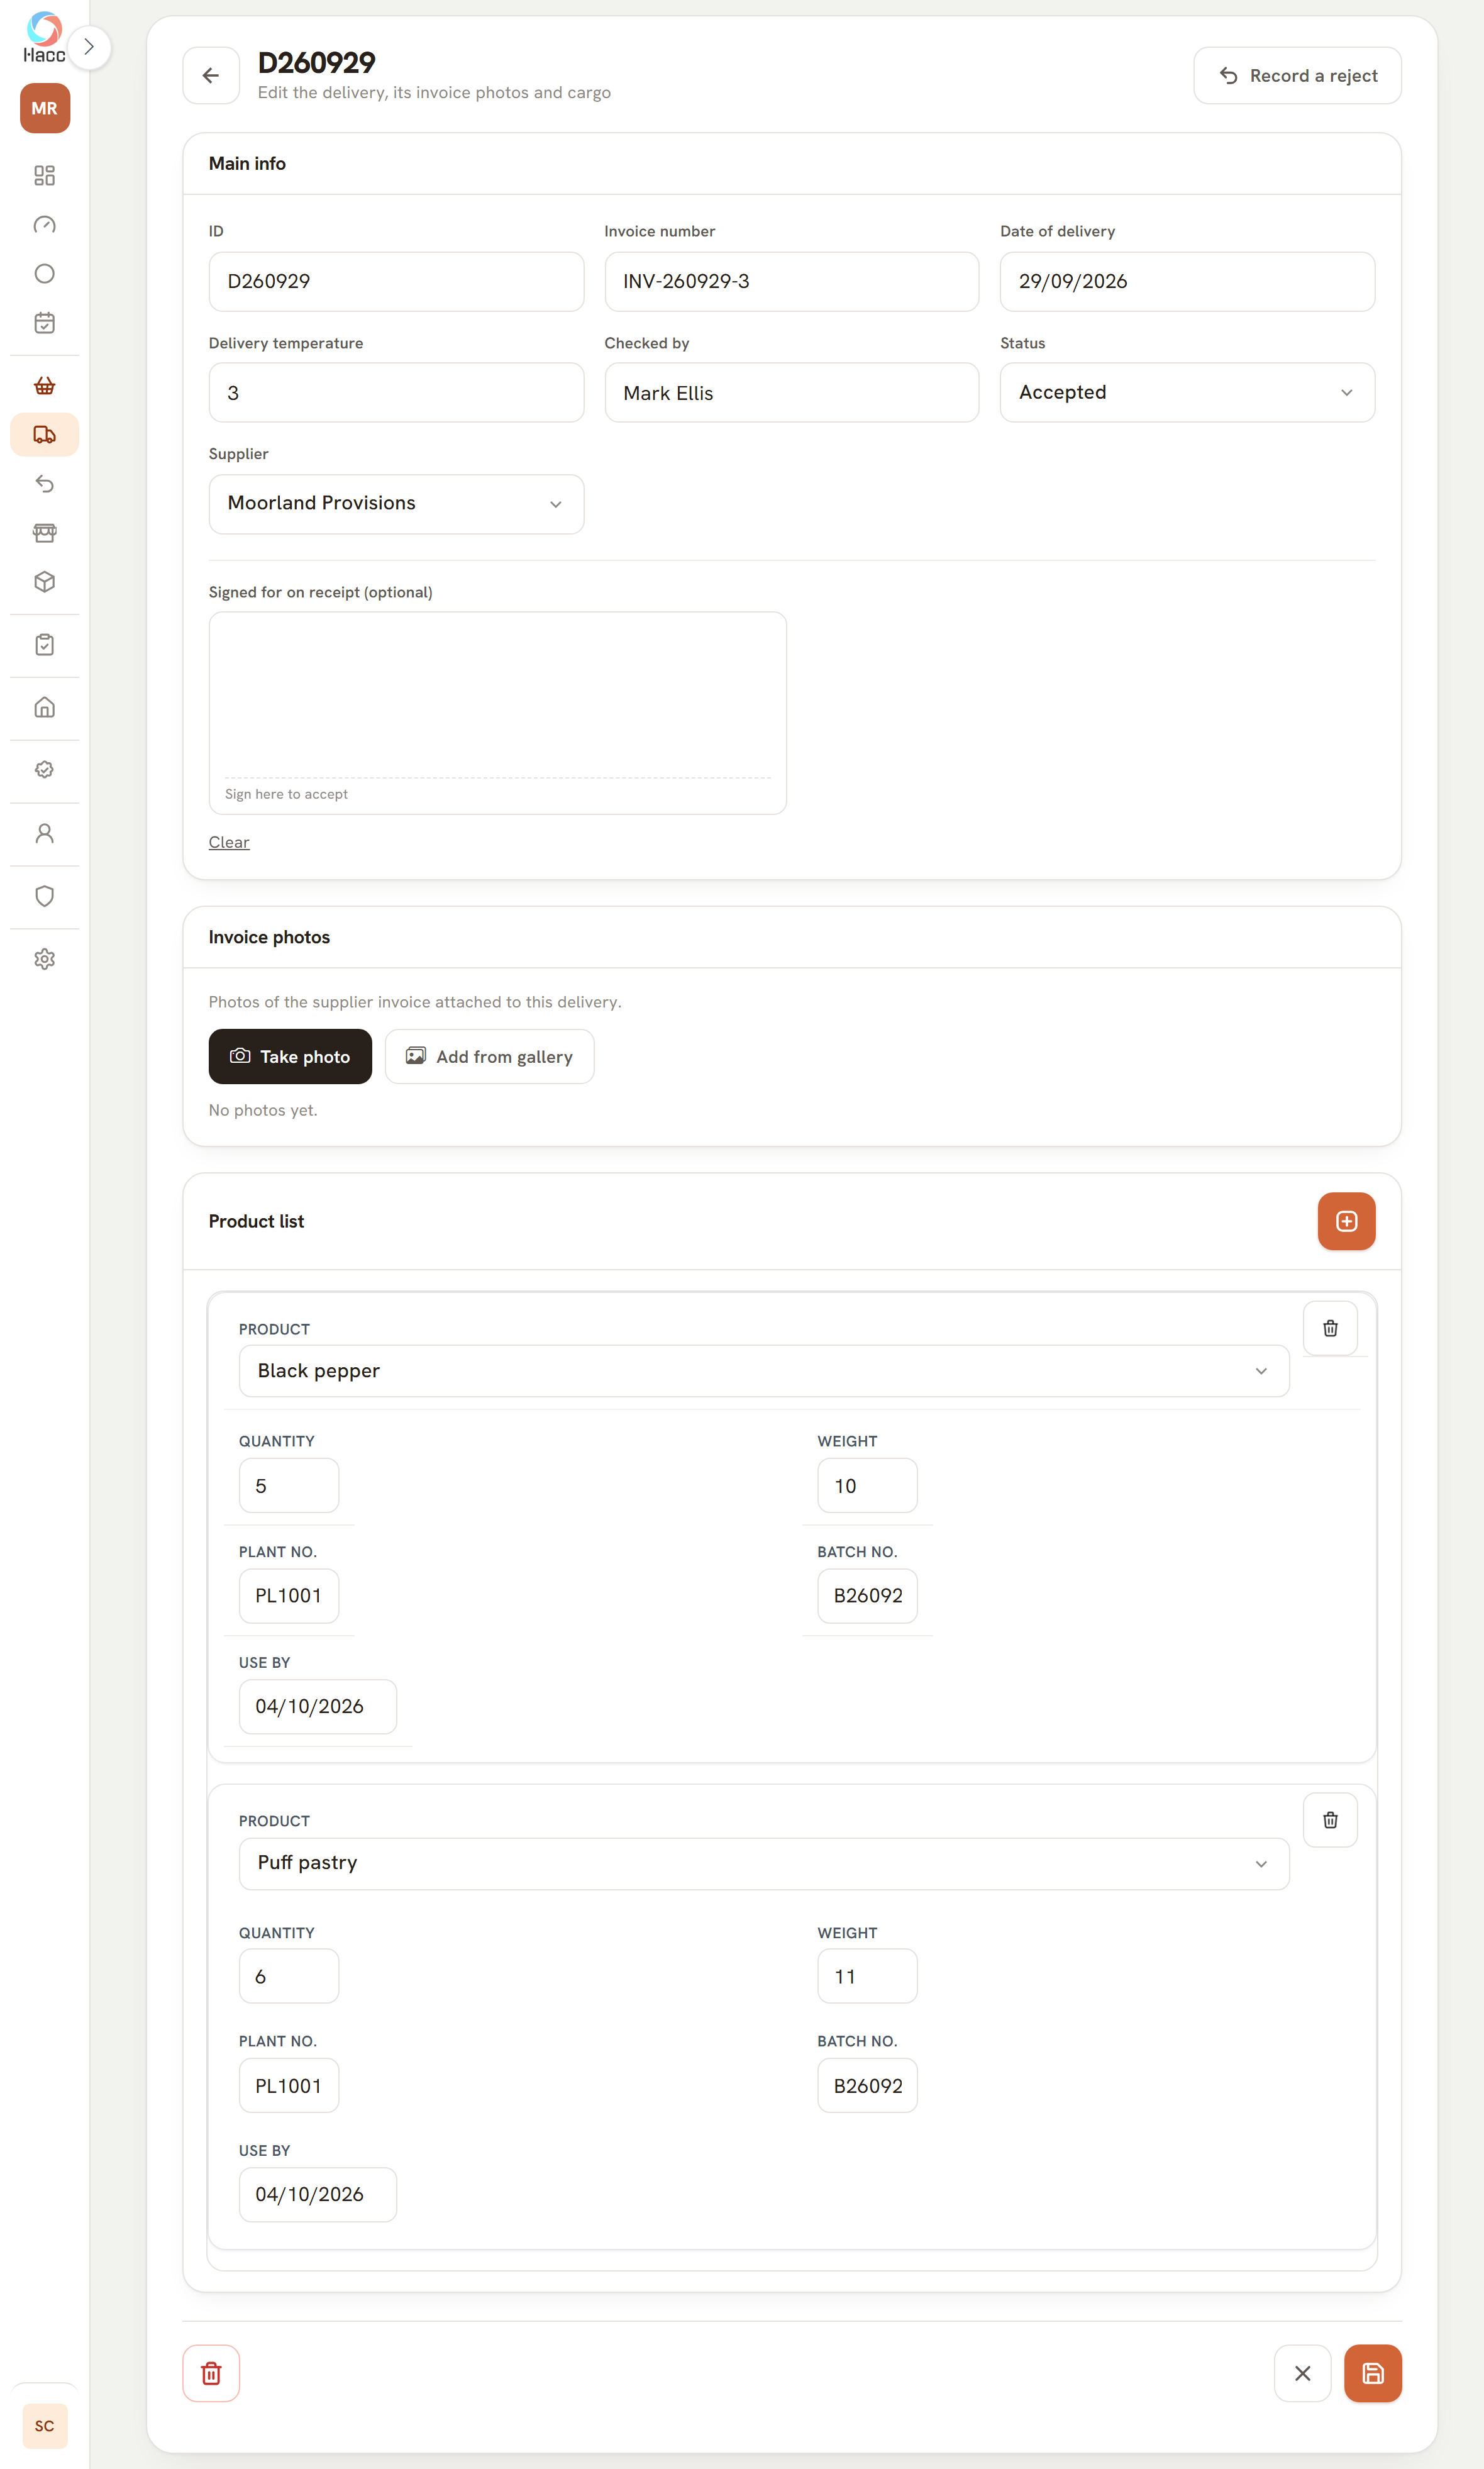Open the box package icon in sidebar
The width and height of the screenshot is (1484, 2469).
pyautogui.click(x=45, y=582)
